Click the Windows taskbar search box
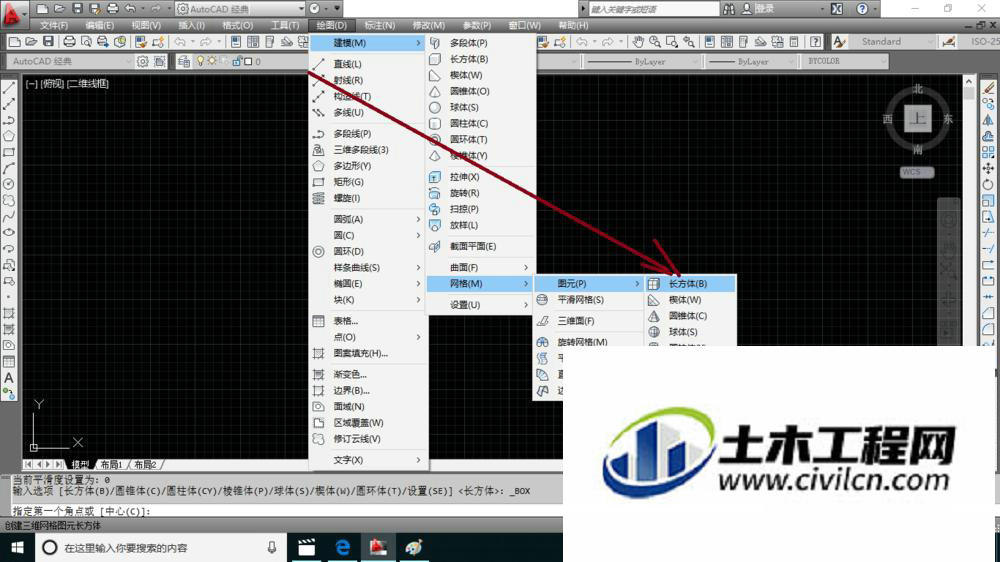The image size is (1000, 562). click(159, 547)
